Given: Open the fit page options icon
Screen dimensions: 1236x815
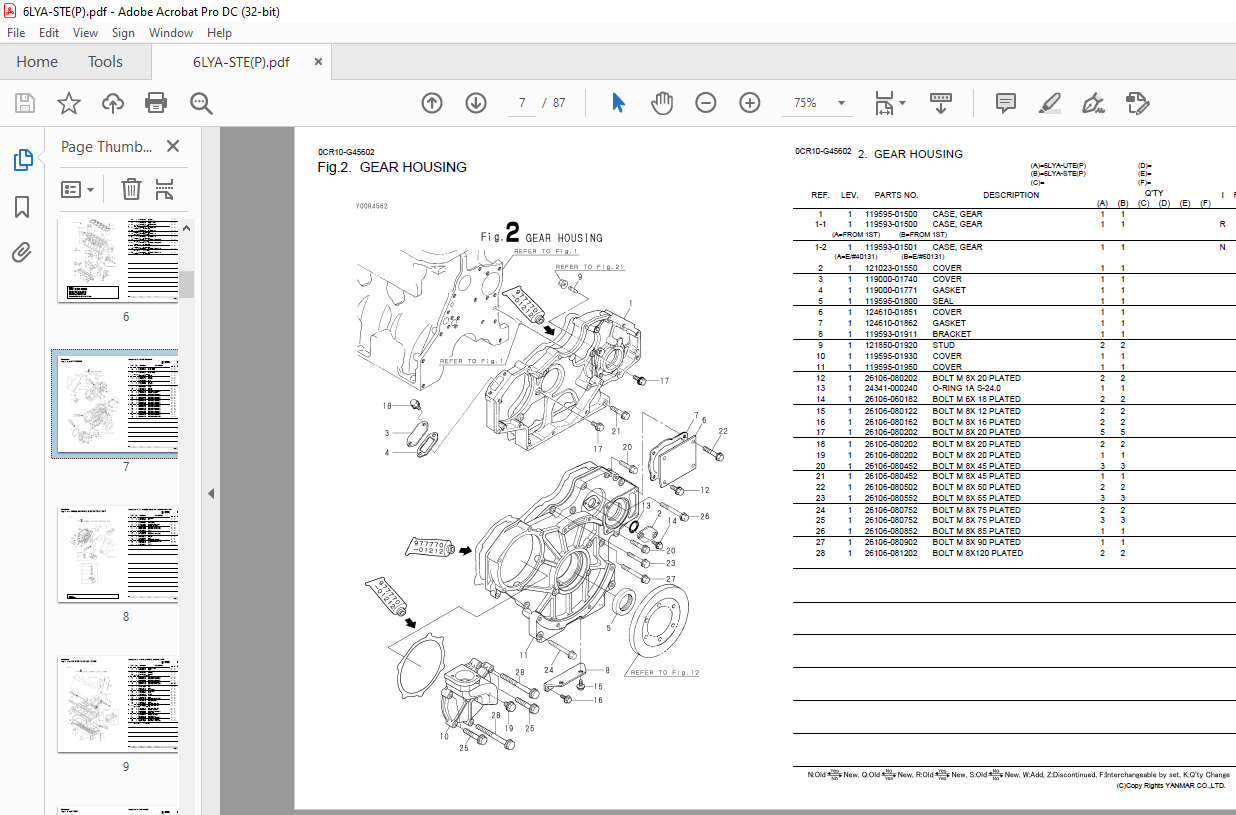Looking at the screenshot, I should (884, 103).
